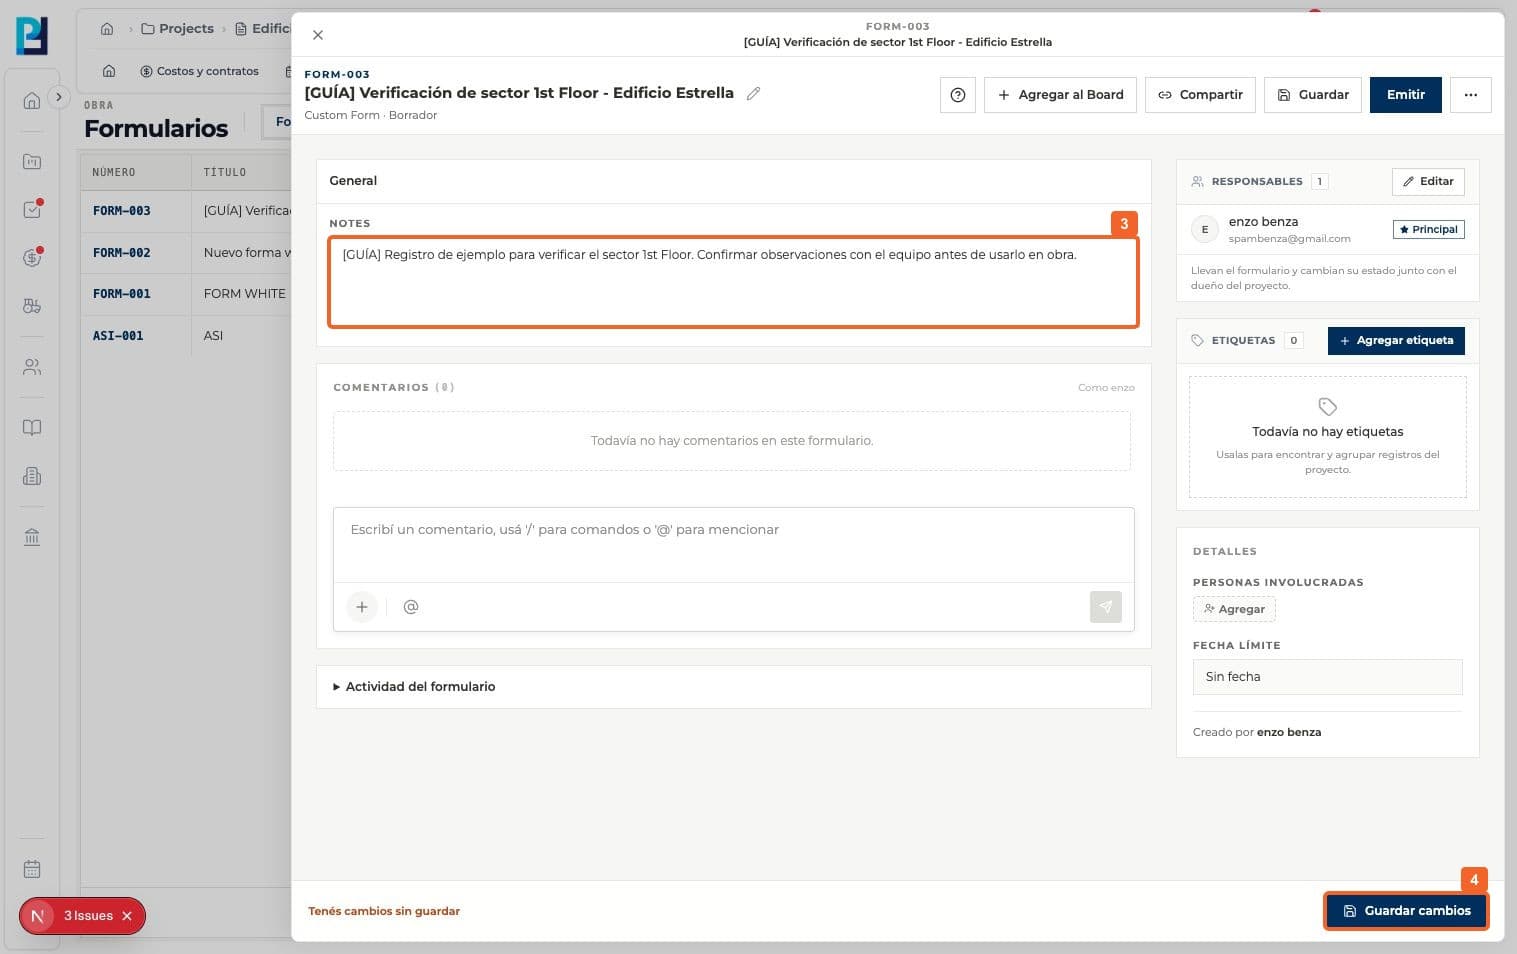Send comment with paper plane icon

click(x=1106, y=607)
